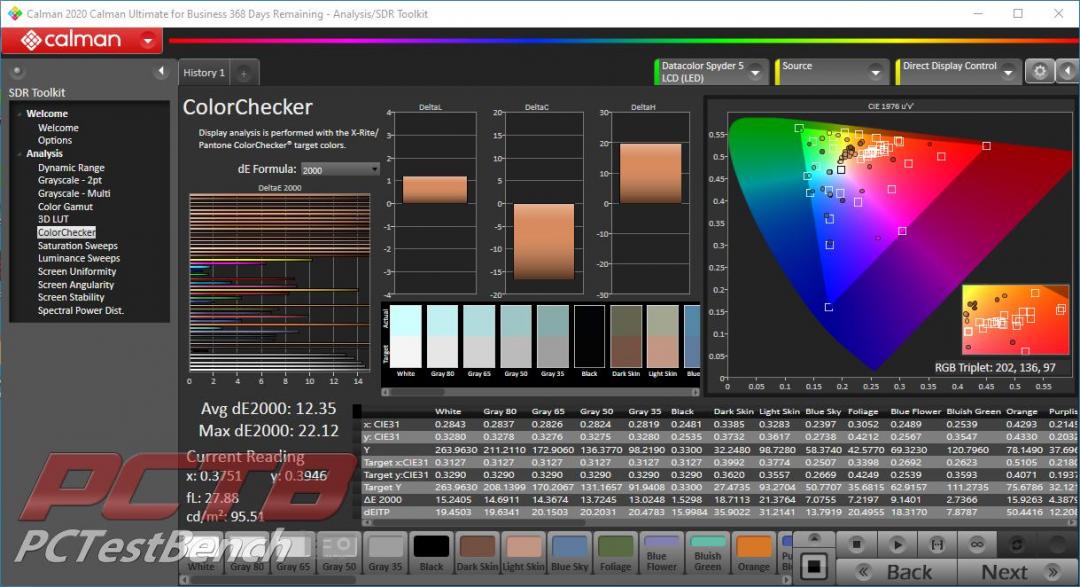Open the Source dropdown
This screenshot has width=1080, height=587.
pyautogui.click(x=876, y=73)
